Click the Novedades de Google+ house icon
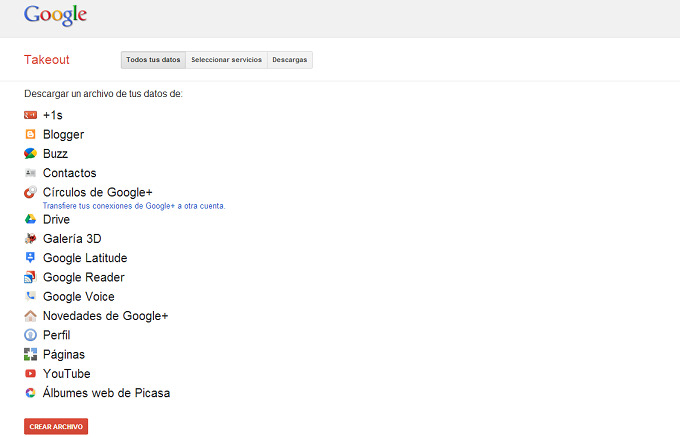This screenshot has width=680, height=437. pyautogui.click(x=30, y=316)
